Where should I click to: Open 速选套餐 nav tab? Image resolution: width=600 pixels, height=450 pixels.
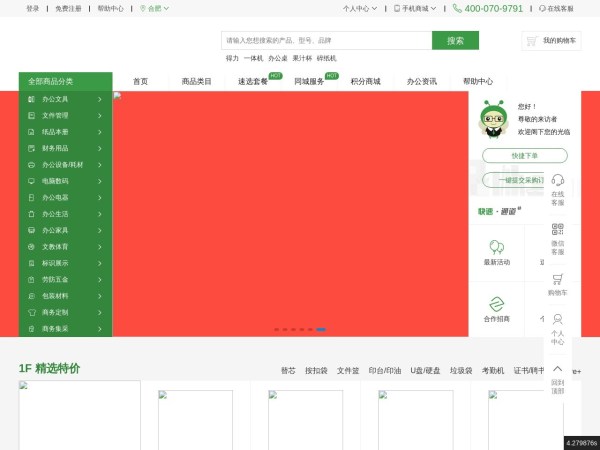tap(253, 82)
